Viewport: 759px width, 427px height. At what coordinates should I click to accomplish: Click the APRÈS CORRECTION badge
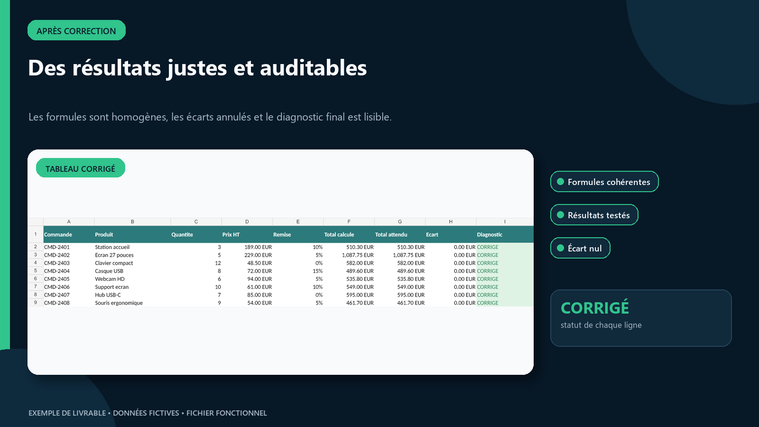pos(76,30)
